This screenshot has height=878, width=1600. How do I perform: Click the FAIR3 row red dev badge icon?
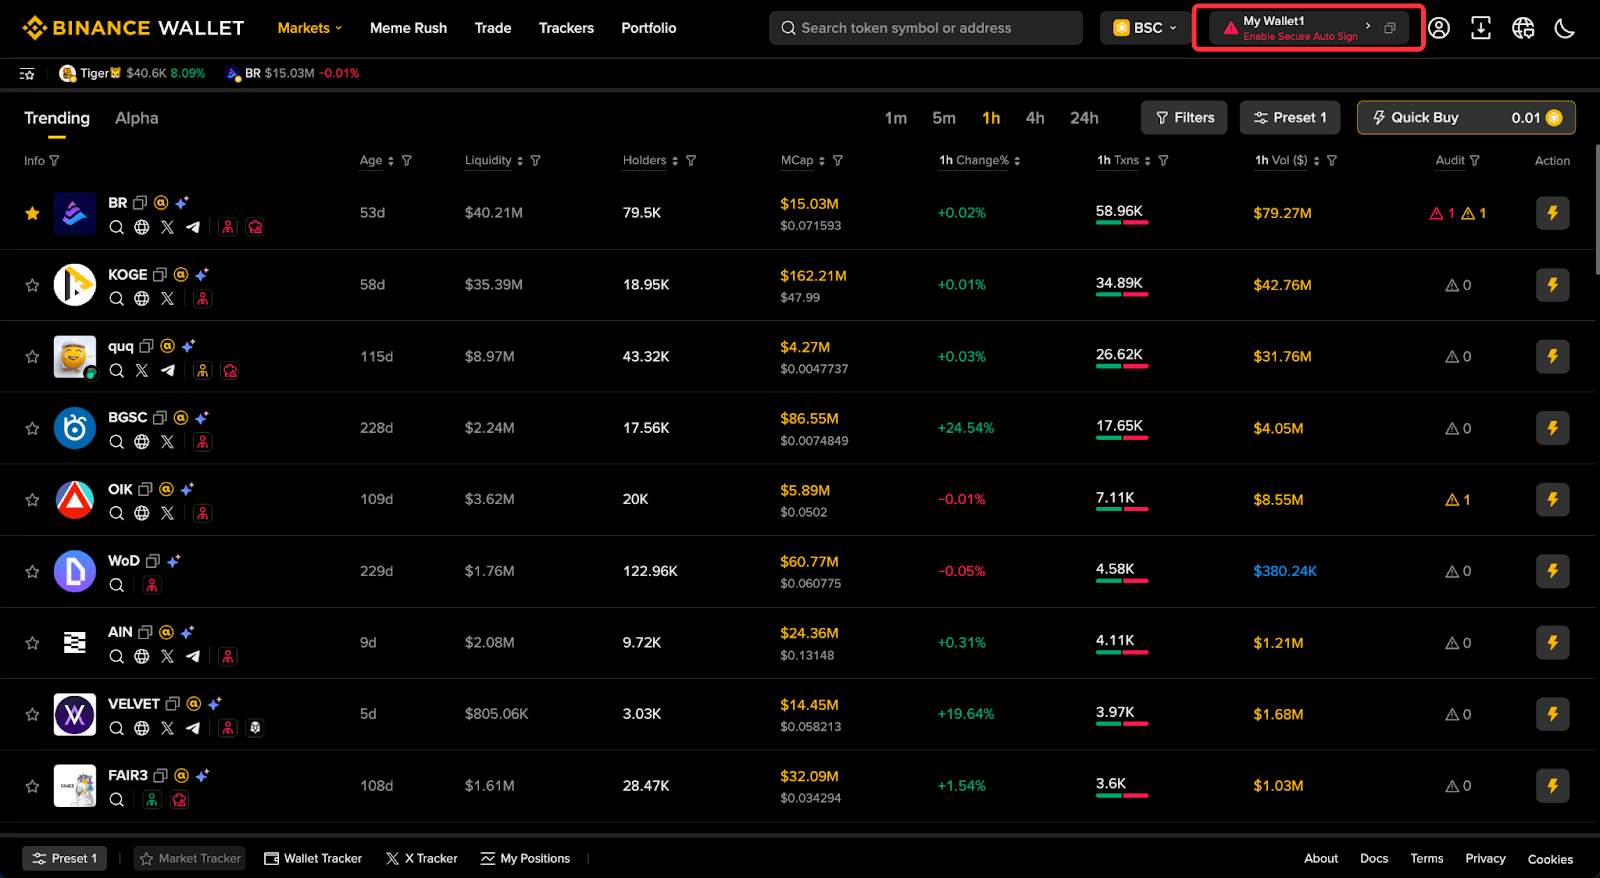coord(180,800)
